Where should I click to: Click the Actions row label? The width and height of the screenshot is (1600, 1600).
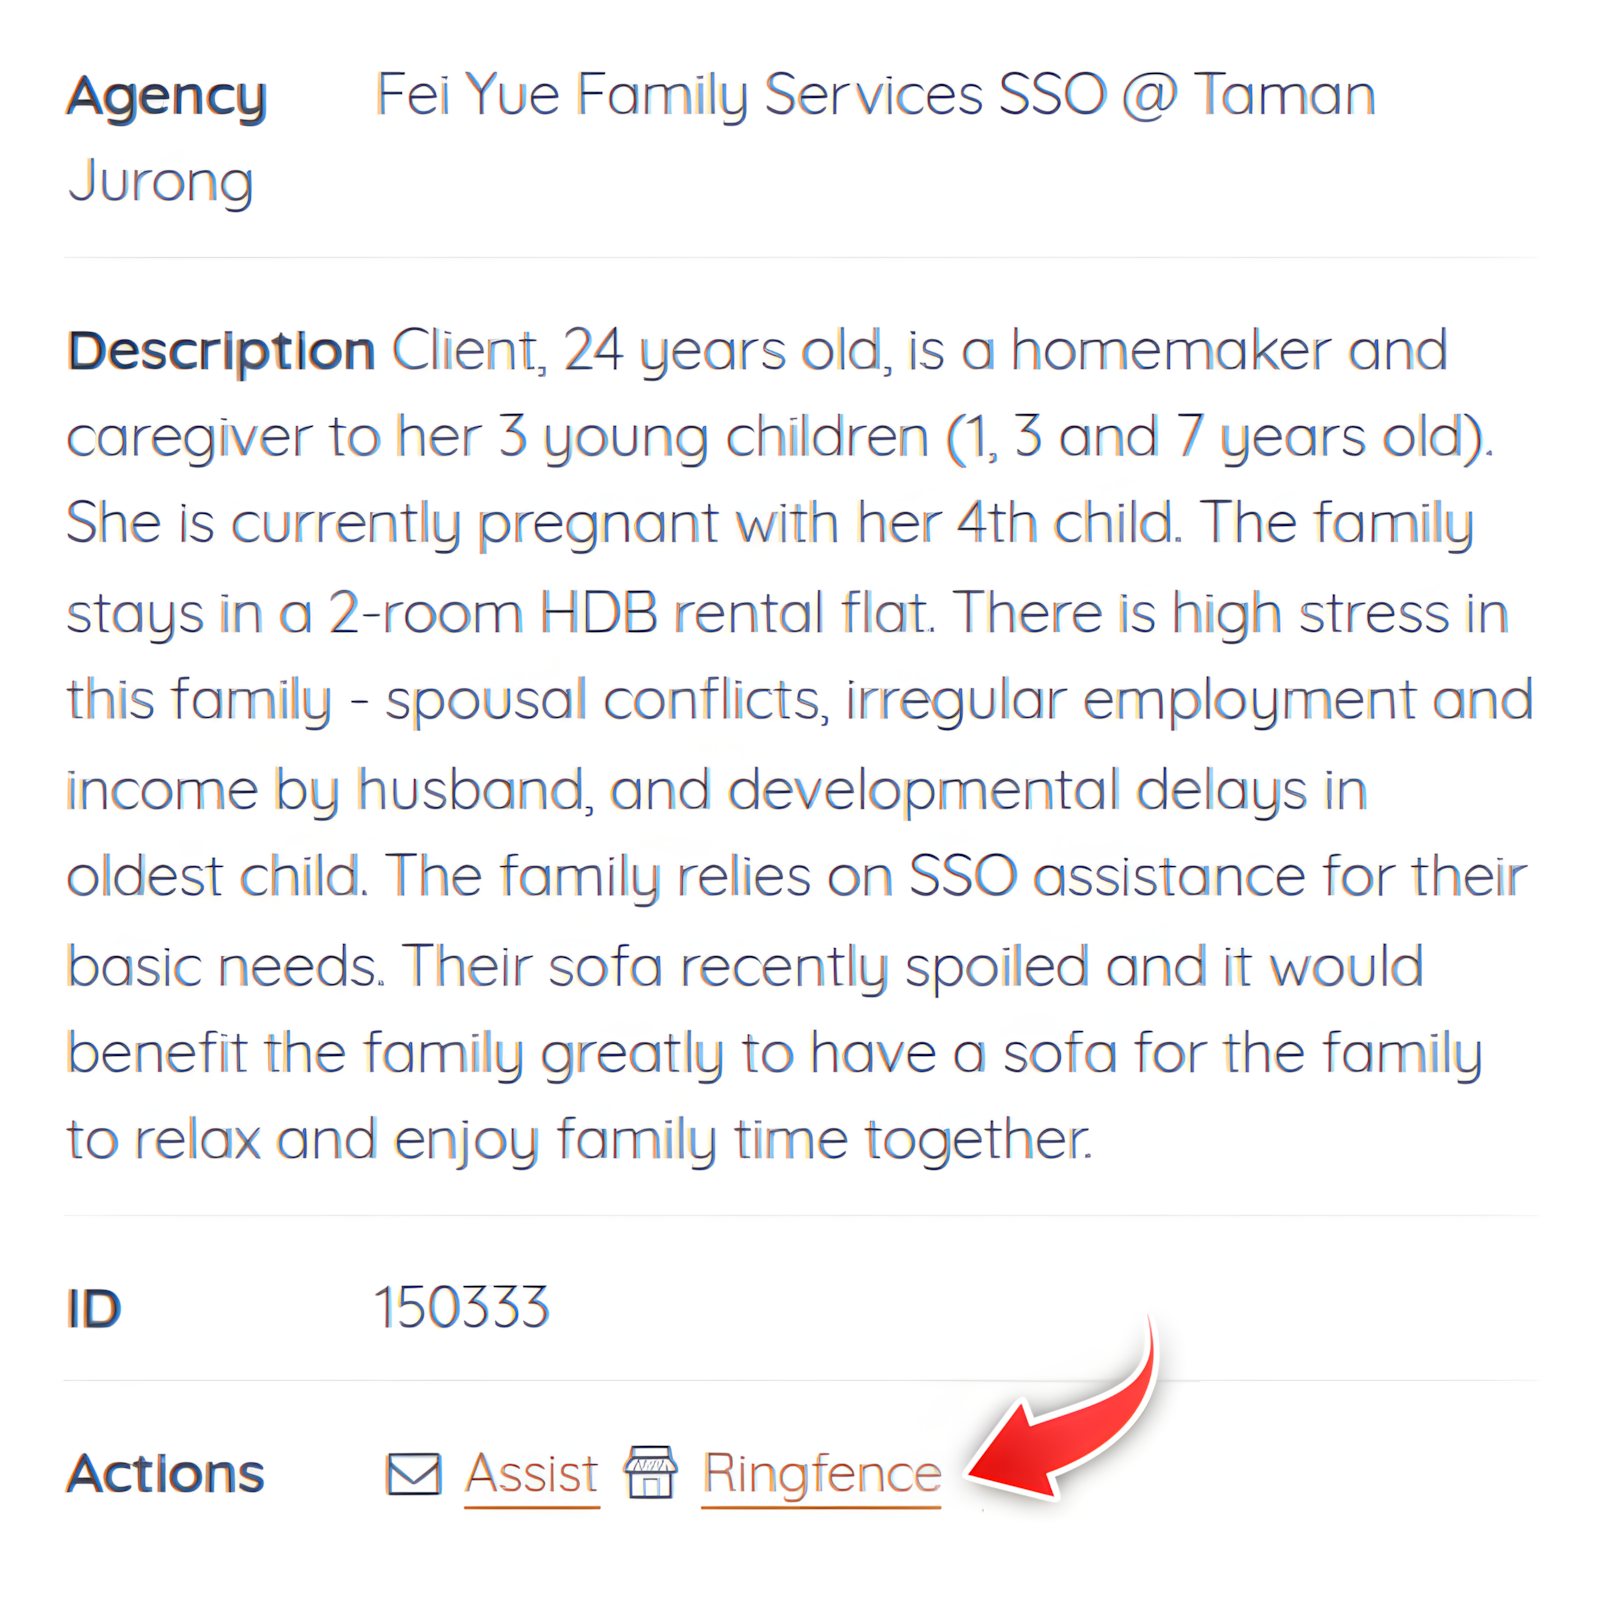click(x=165, y=1474)
